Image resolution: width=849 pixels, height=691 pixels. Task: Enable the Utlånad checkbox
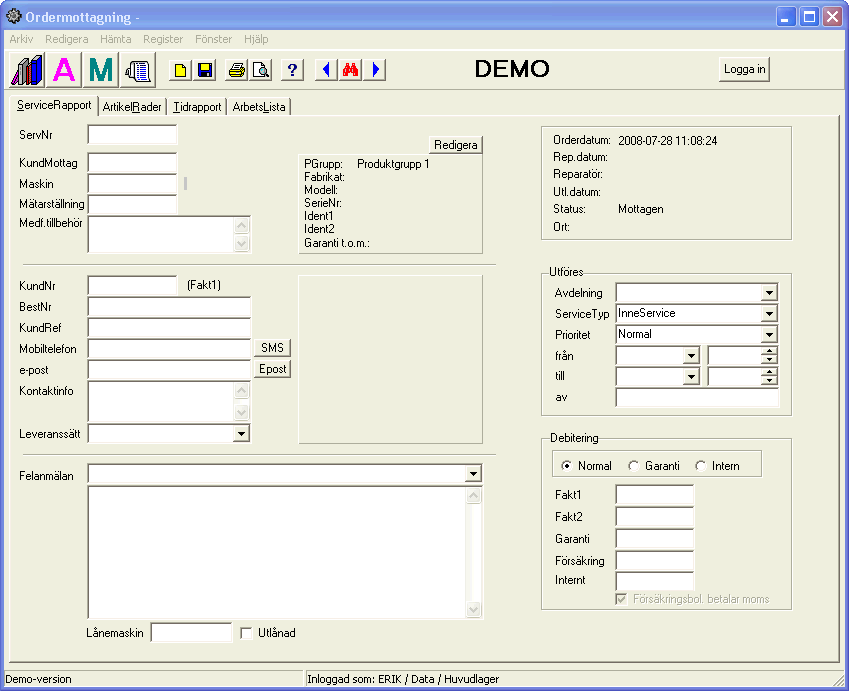(247, 633)
